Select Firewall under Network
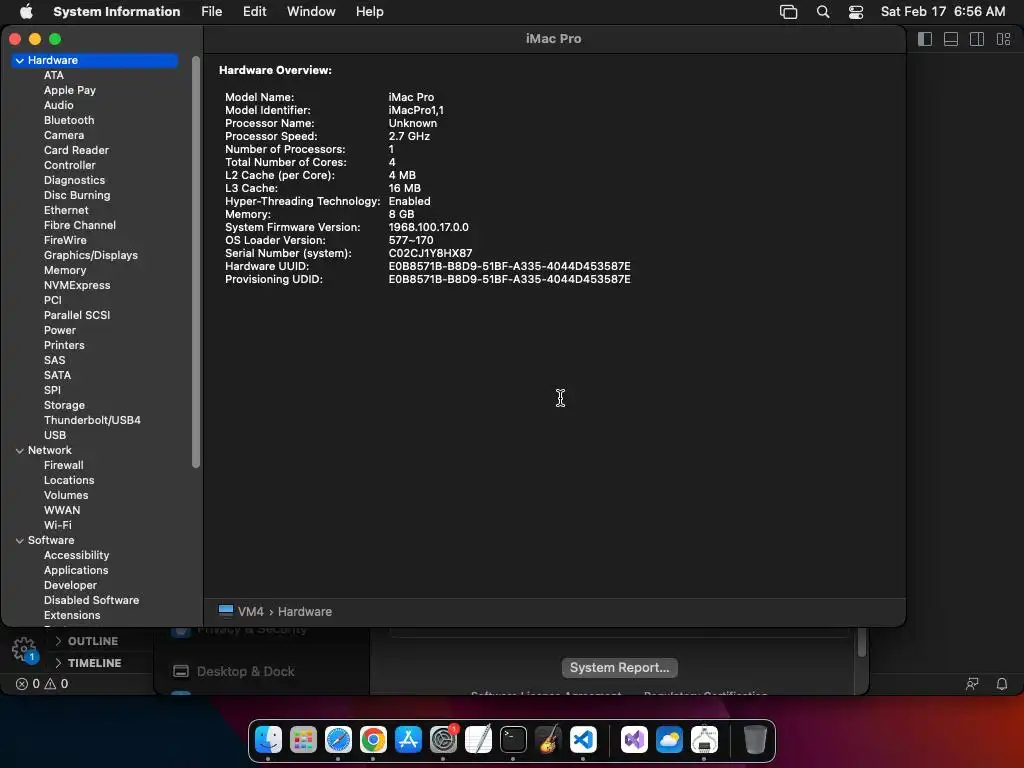Screen dimensions: 1024x768 pos(63,466)
